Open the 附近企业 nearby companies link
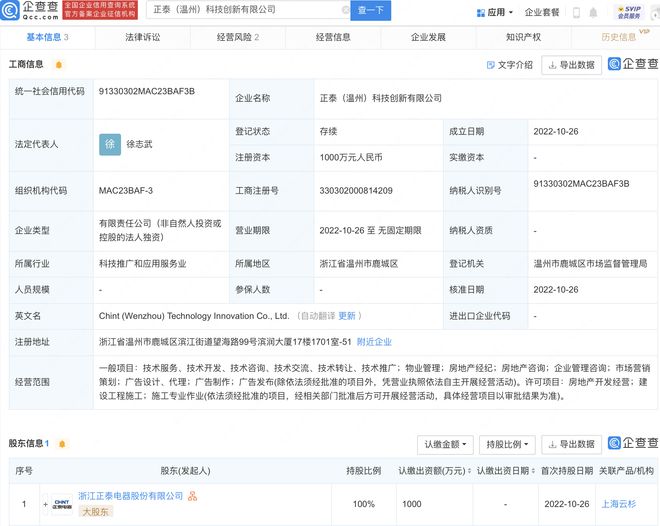 pyautogui.click(x=374, y=341)
